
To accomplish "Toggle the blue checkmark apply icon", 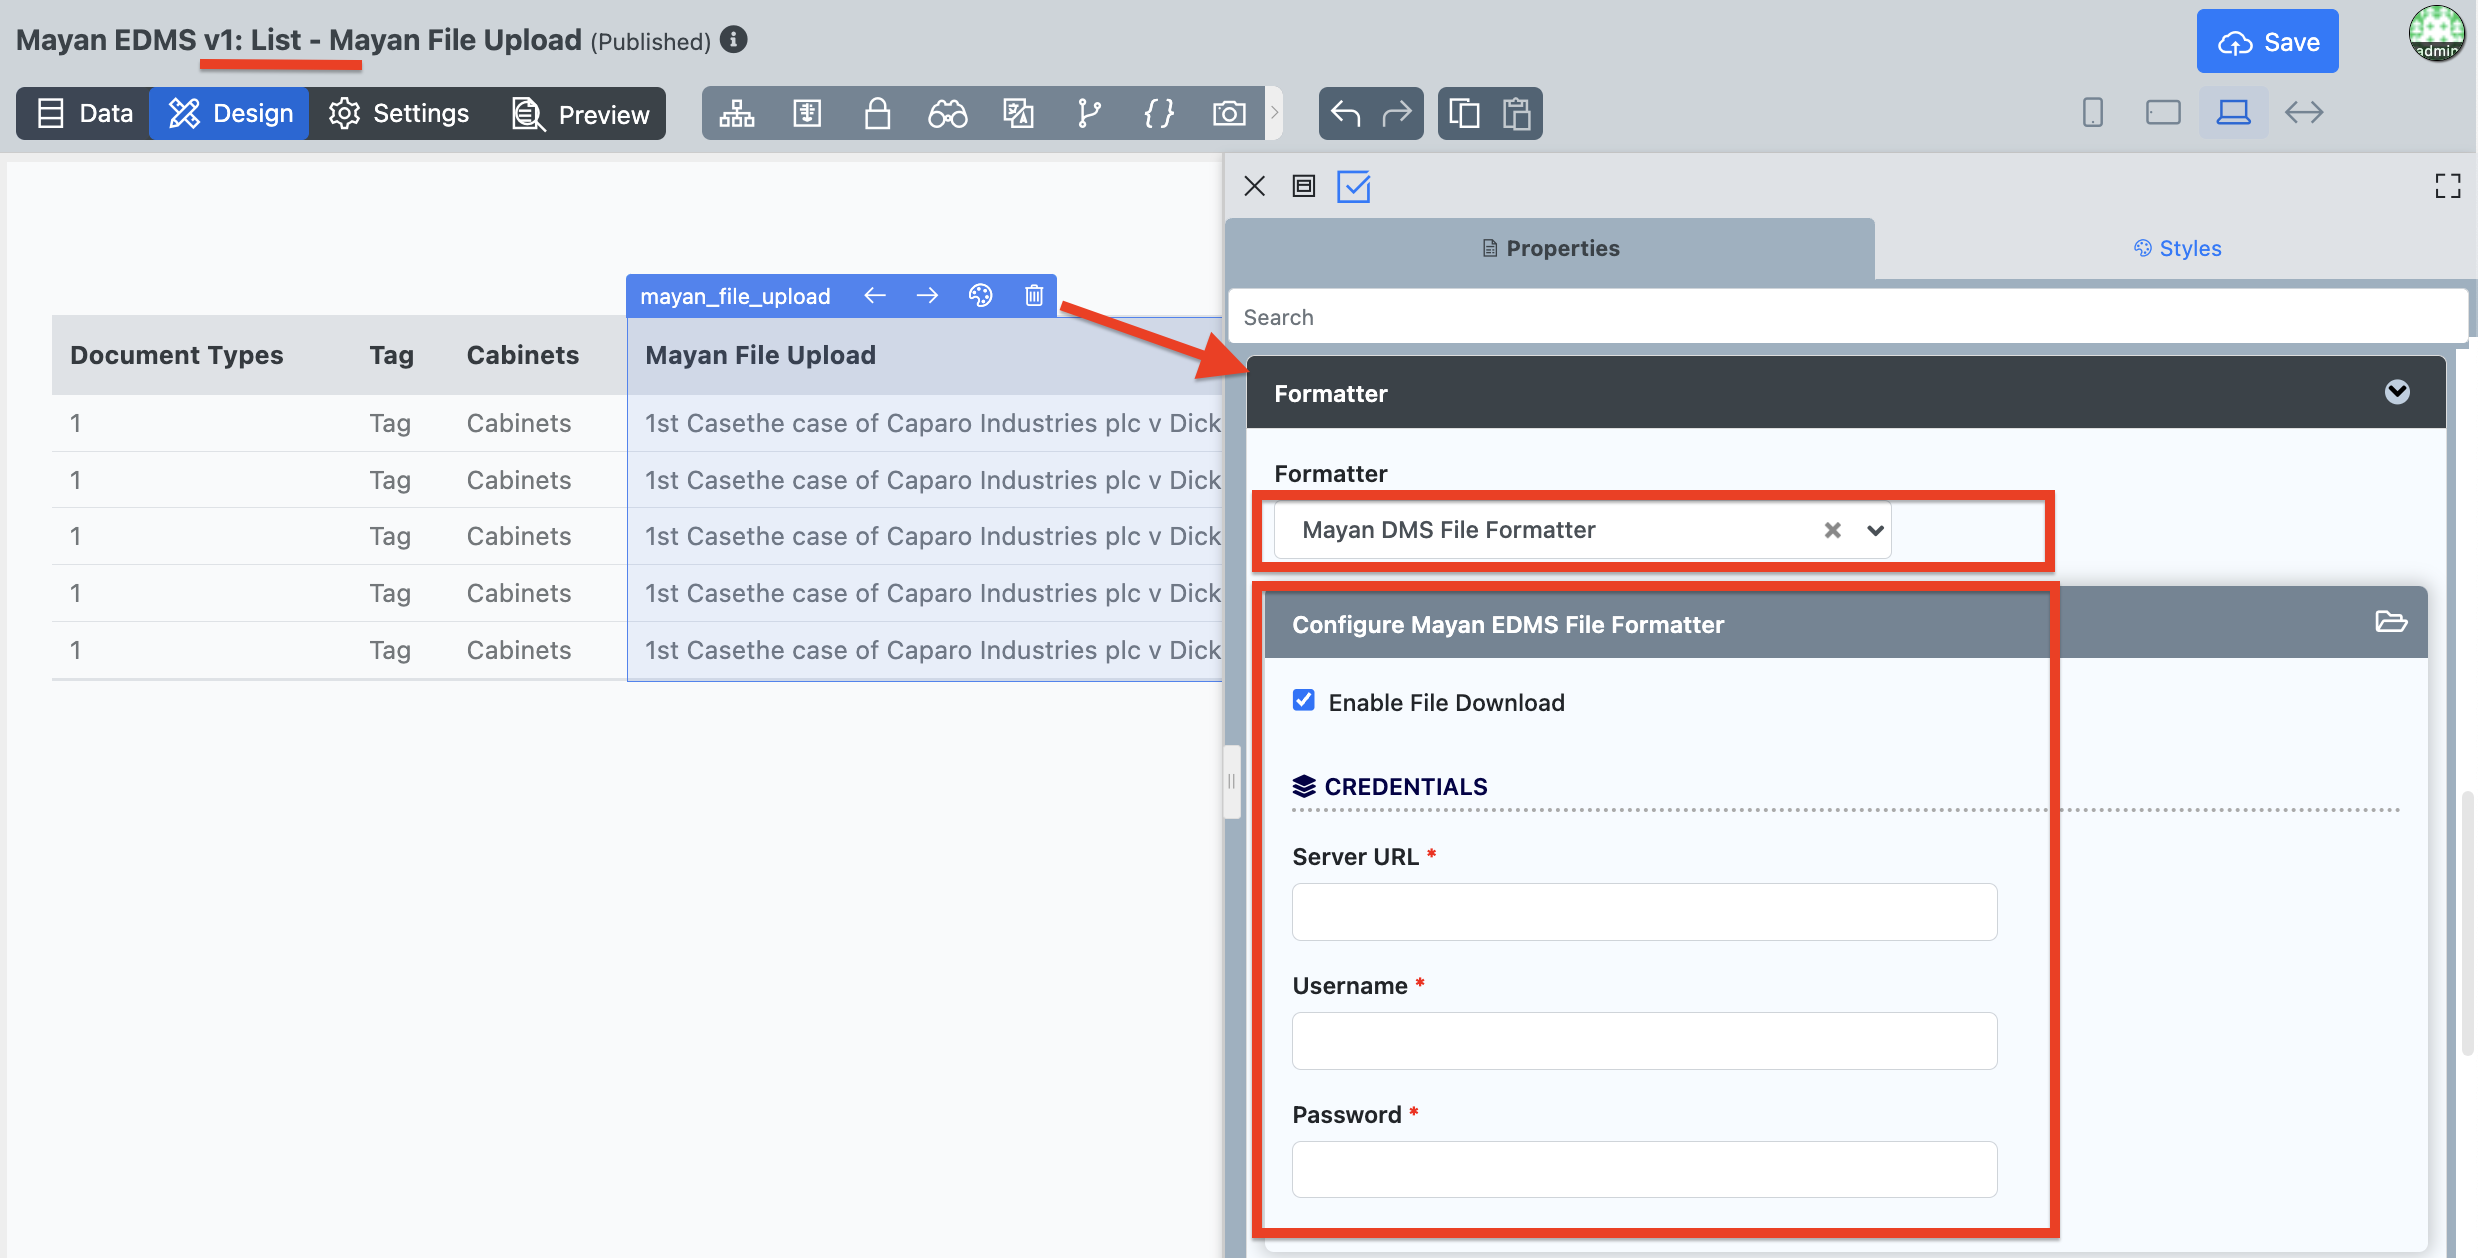I will tap(1353, 186).
